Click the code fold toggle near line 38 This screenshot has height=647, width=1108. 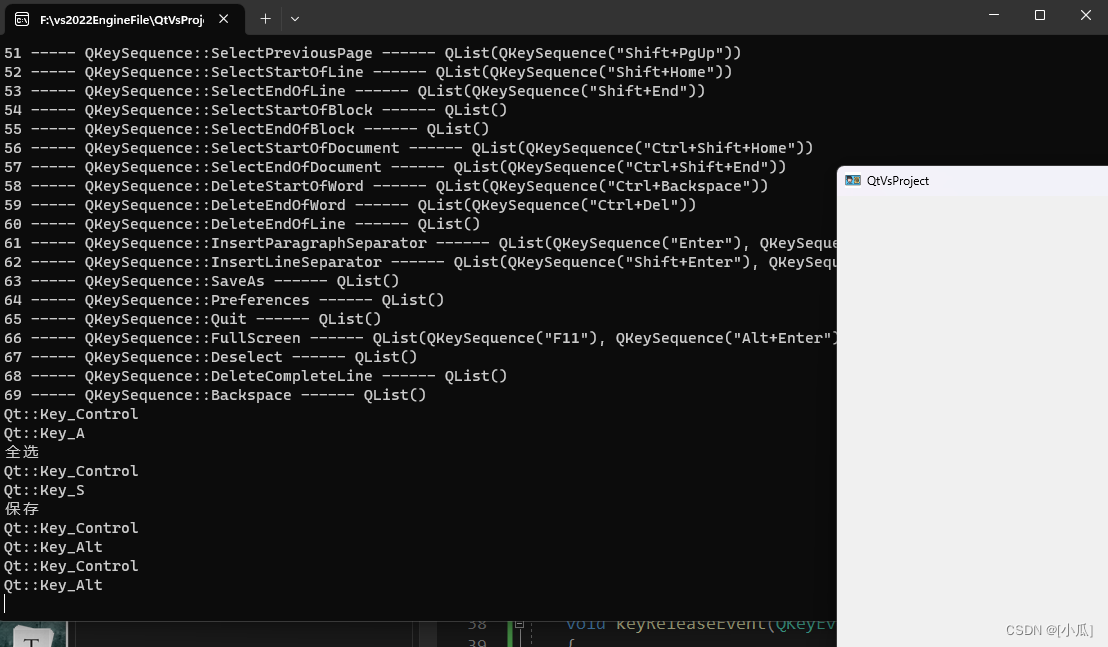click(519, 624)
